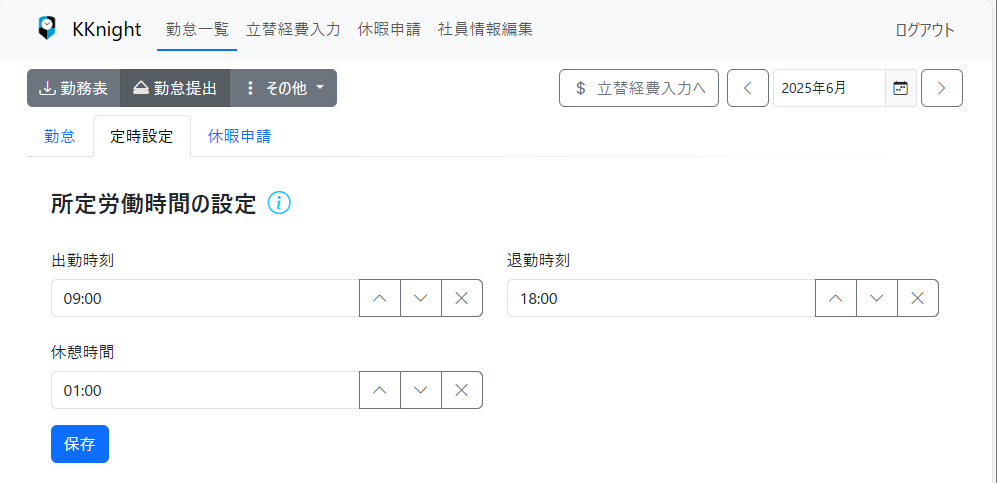This screenshot has width=997, height=483.
Task: Click the info icon beside 所定労働時間の設定
Action: point(279,203)
